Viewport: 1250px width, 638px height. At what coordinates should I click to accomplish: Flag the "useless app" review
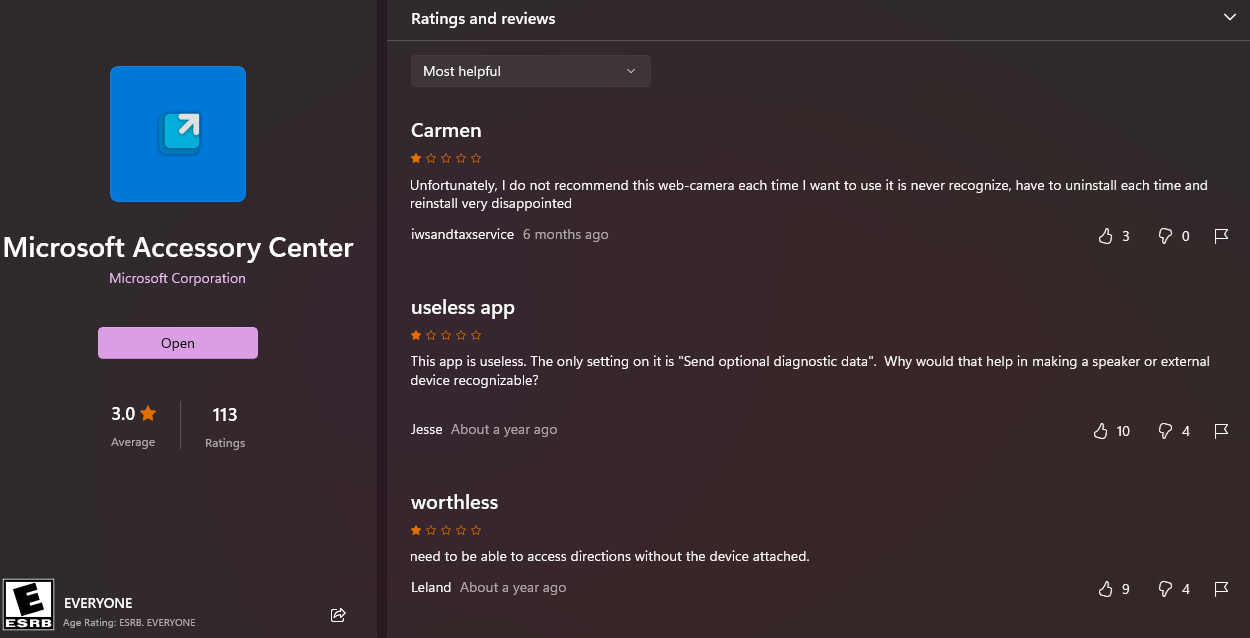pyautogui.click(x=1221, y=431)
